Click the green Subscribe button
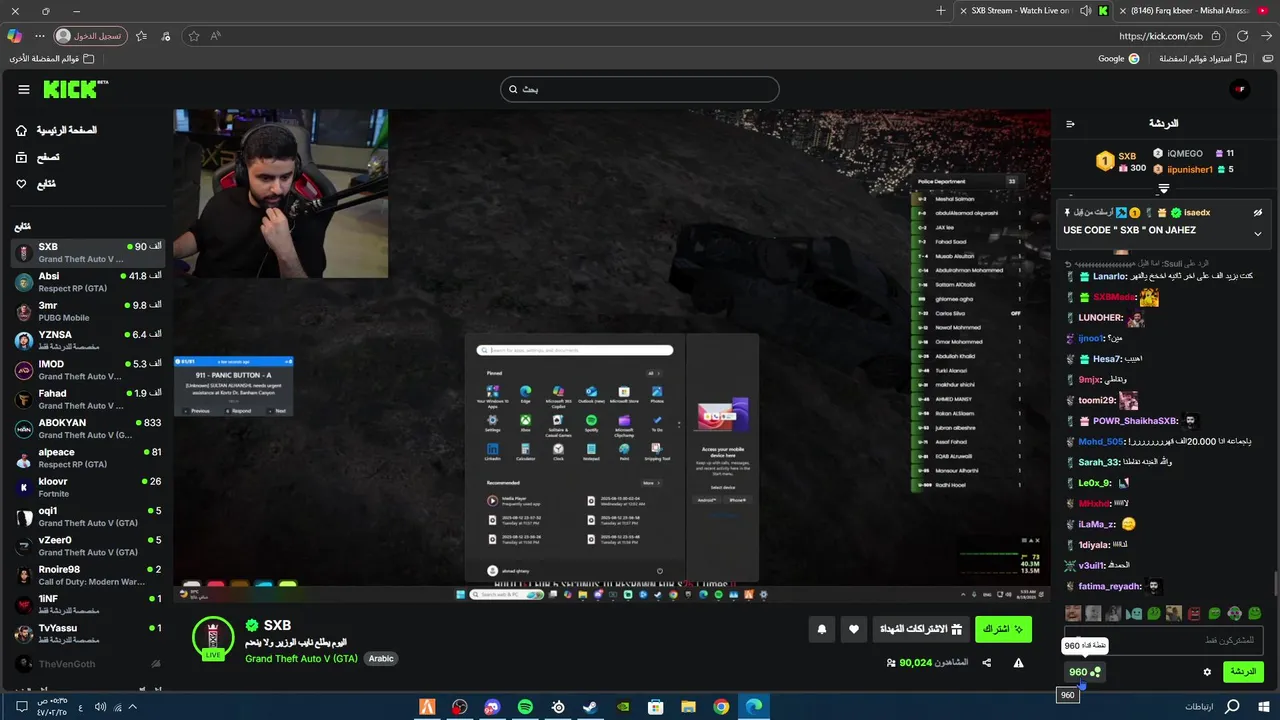1280x720 pixels. click(1003, 629)
